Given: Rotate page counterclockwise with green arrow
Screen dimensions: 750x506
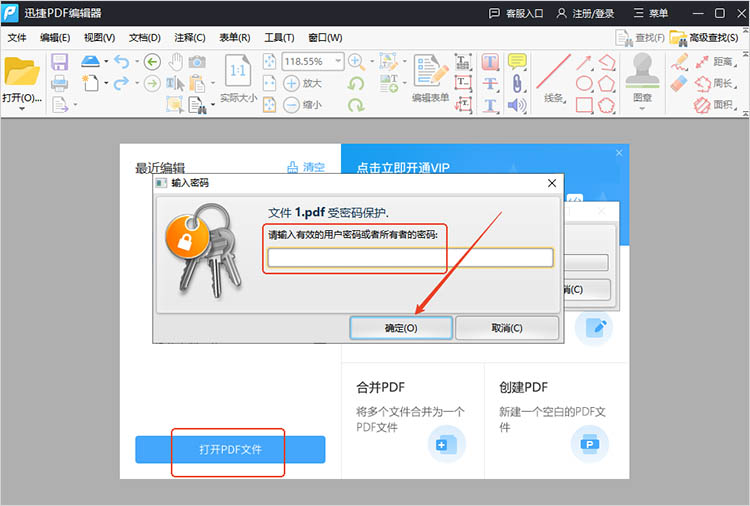Looking at the screenshot, I should [356, 84].
